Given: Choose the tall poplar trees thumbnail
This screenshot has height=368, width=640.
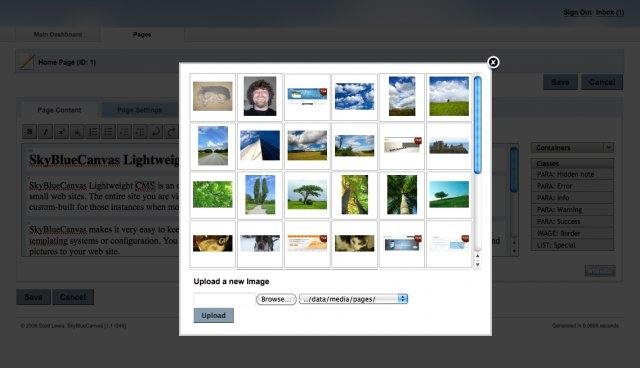Looking at the screenshot, I should pos(260,195).
